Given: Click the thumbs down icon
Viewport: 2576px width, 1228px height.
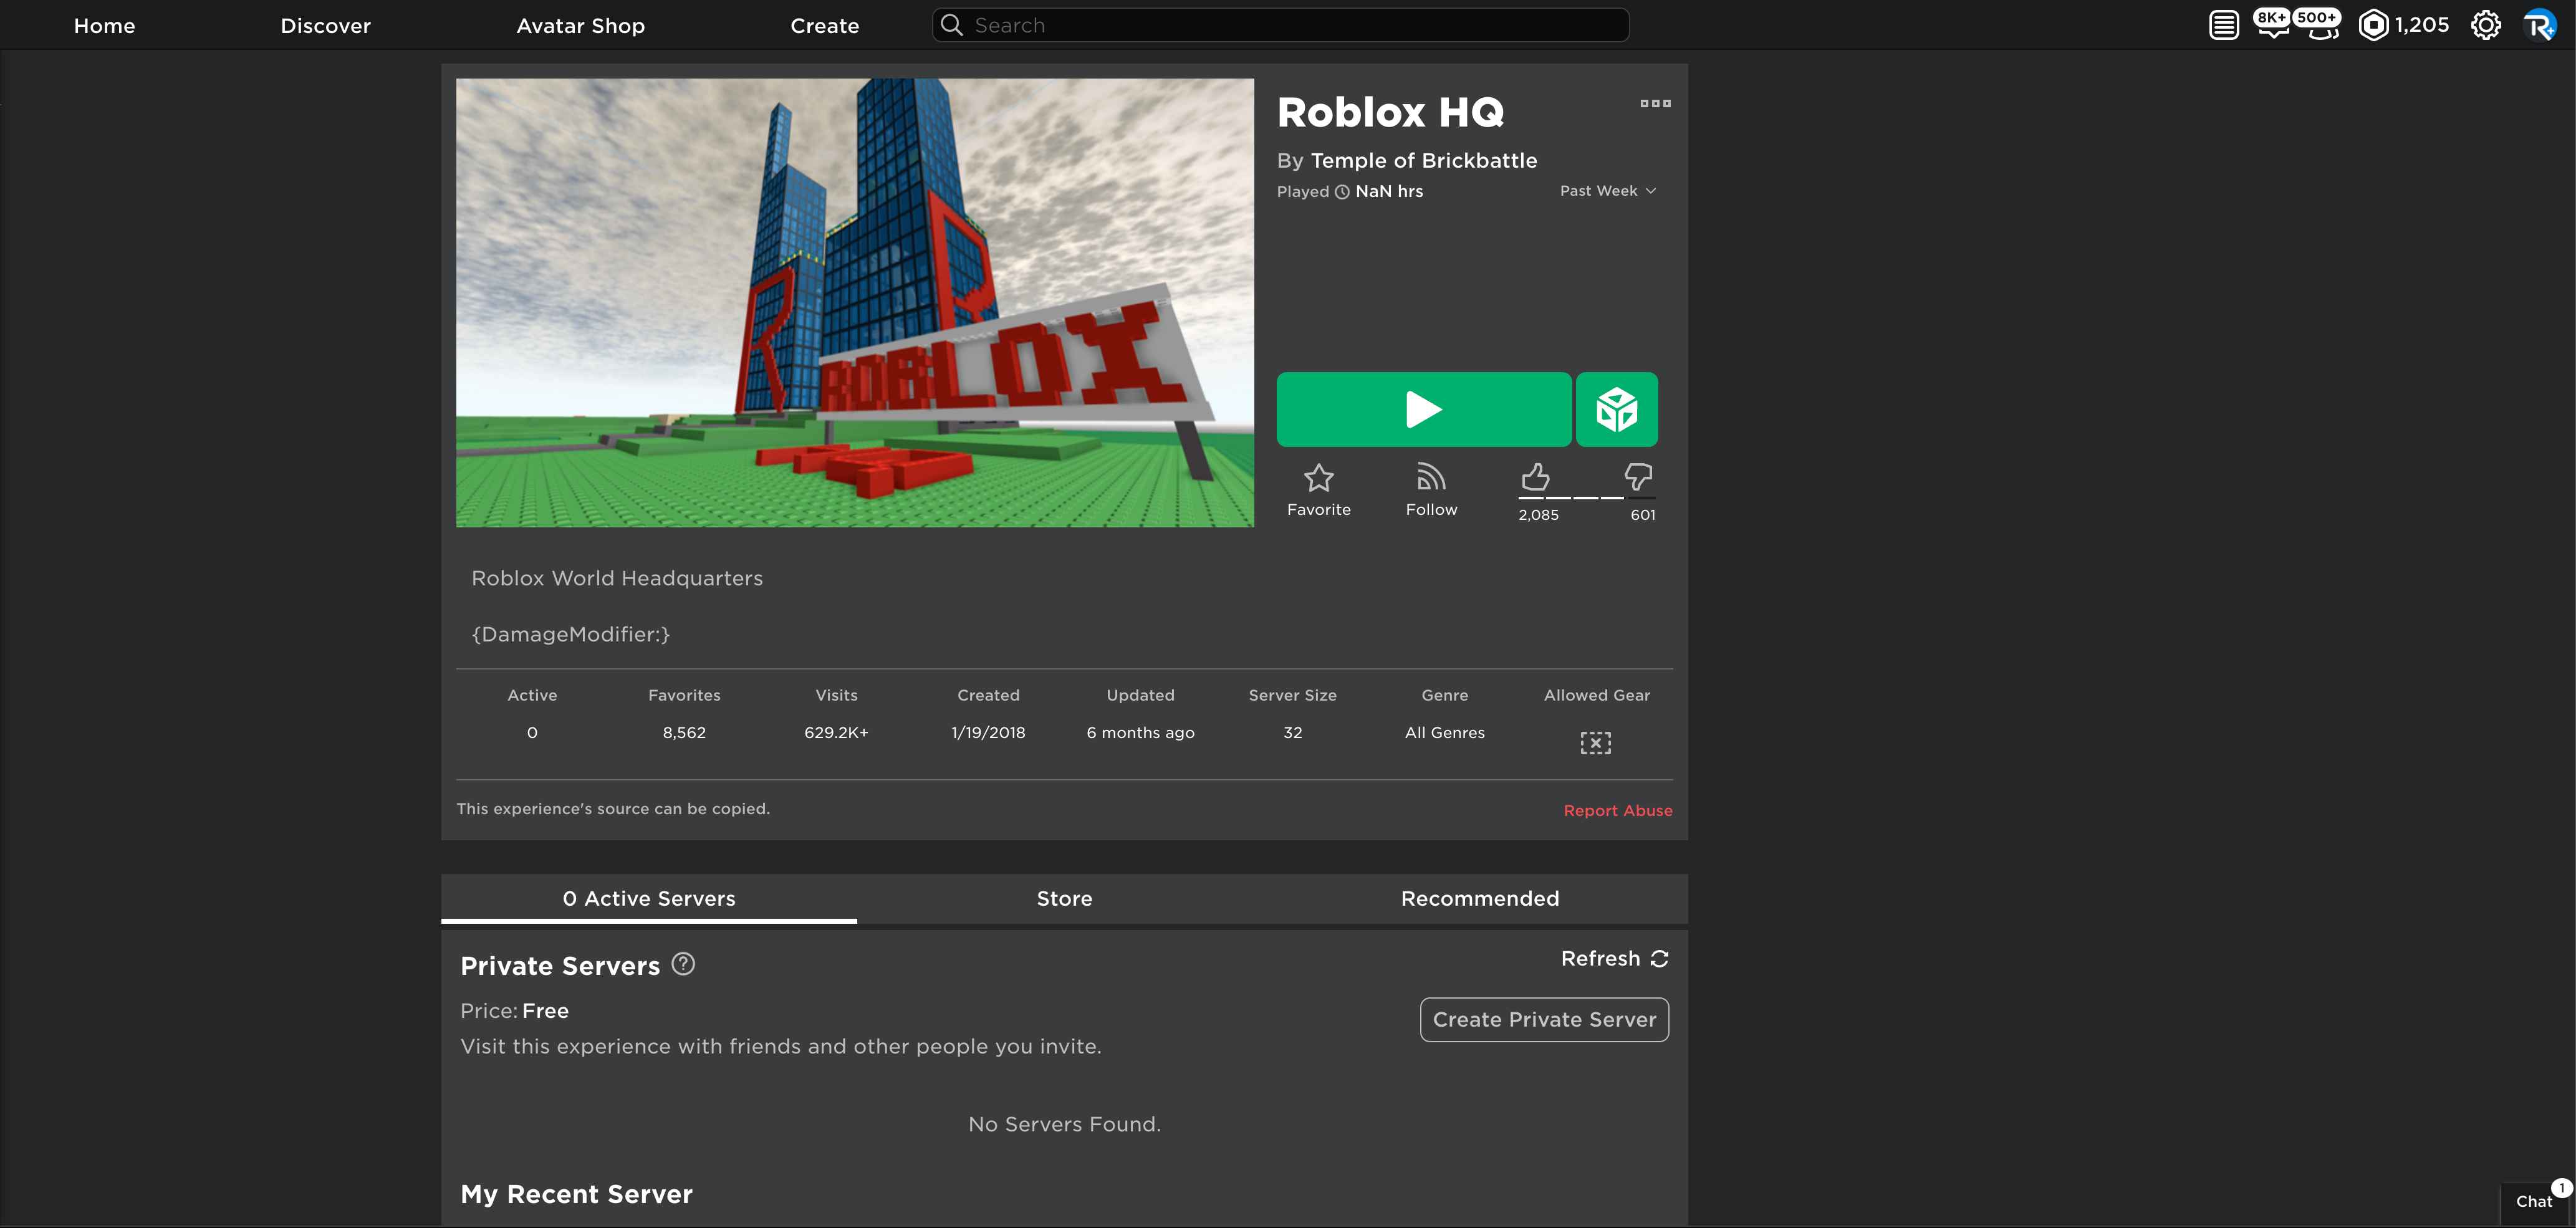Looking at the screenshot, I should click(1639, 477).
